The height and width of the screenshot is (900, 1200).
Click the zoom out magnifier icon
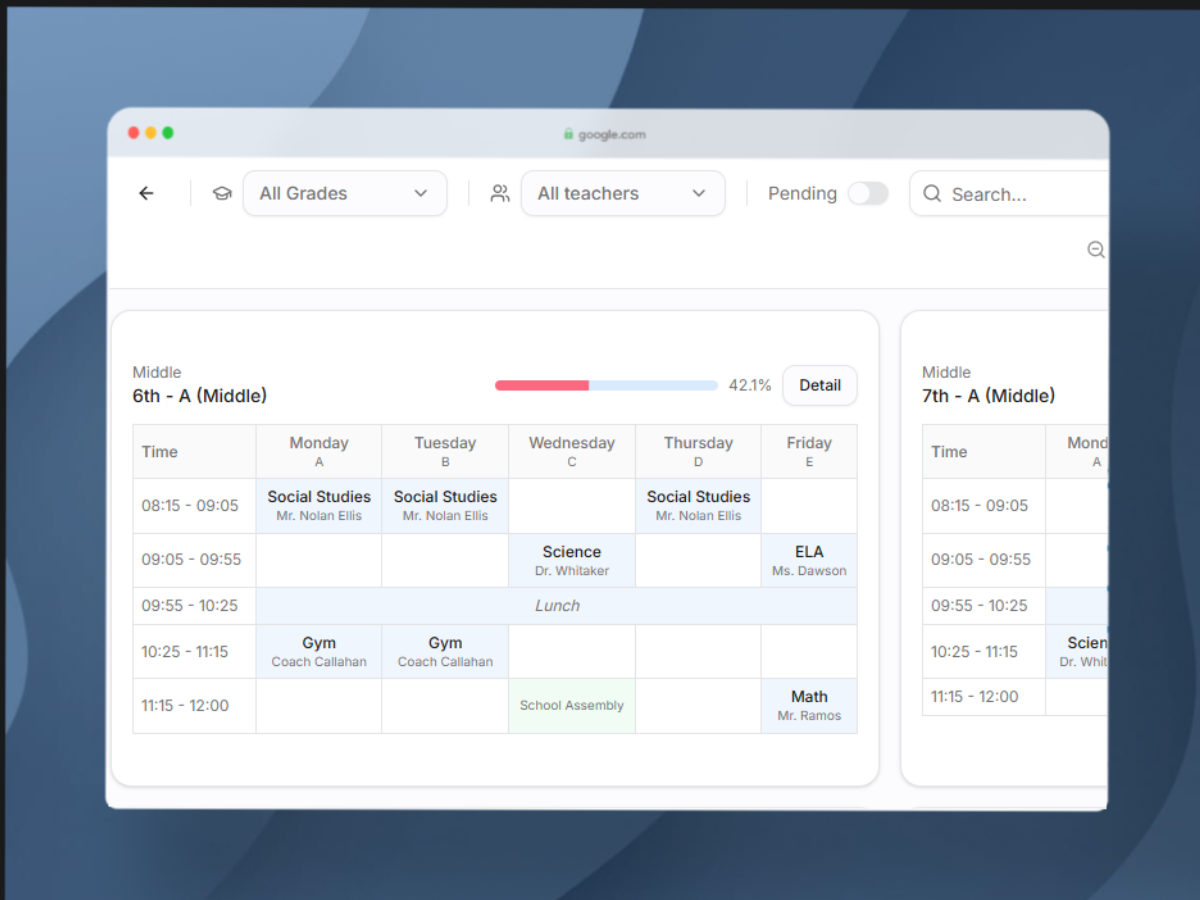click(1096, 250)
